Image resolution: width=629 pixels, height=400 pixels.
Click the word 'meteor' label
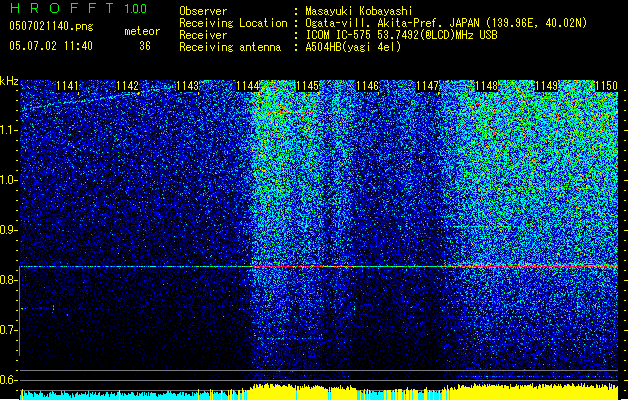[142, 31]
